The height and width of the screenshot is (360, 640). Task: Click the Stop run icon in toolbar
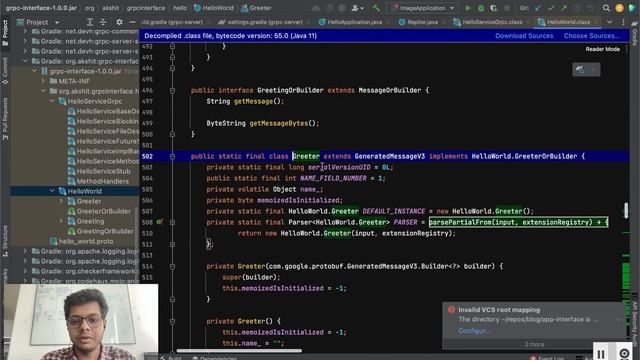tap(507, 8)
